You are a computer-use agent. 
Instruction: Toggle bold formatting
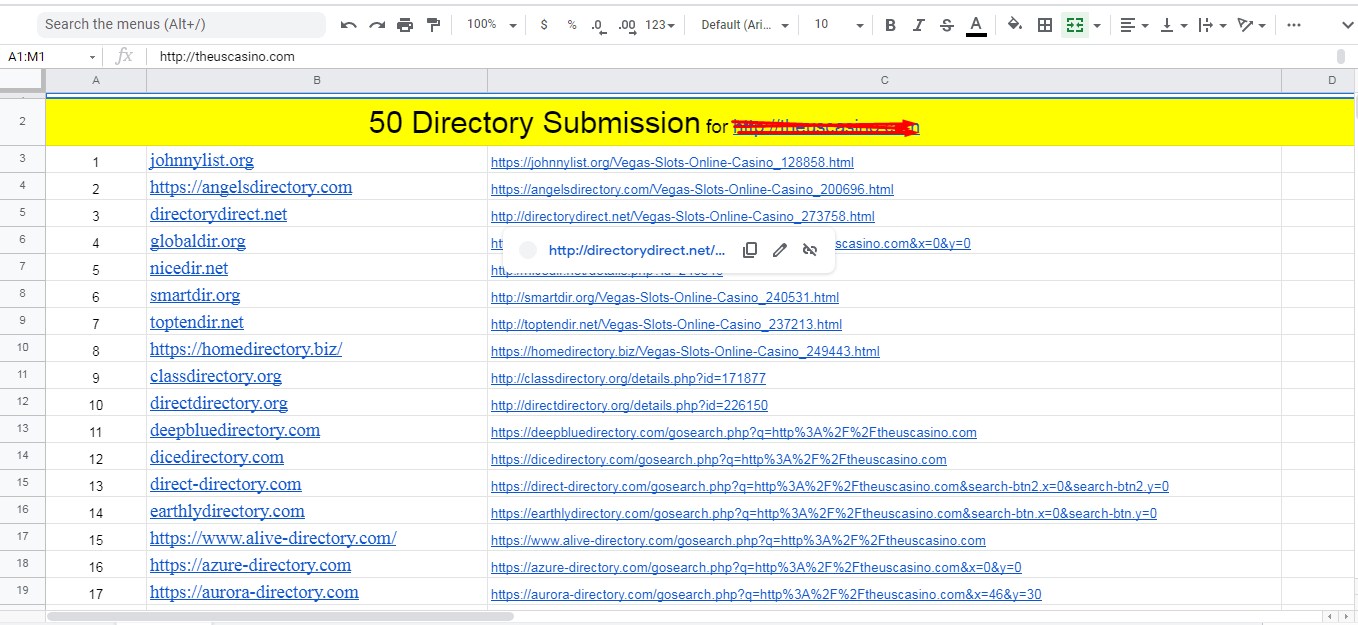pyautogui.click(x=889, y=24)
